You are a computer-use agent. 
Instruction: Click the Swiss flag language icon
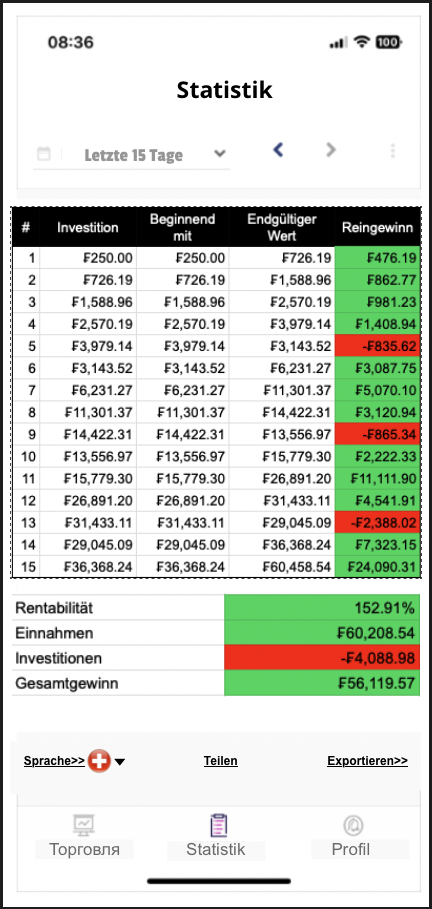click(x=99, y=761)
